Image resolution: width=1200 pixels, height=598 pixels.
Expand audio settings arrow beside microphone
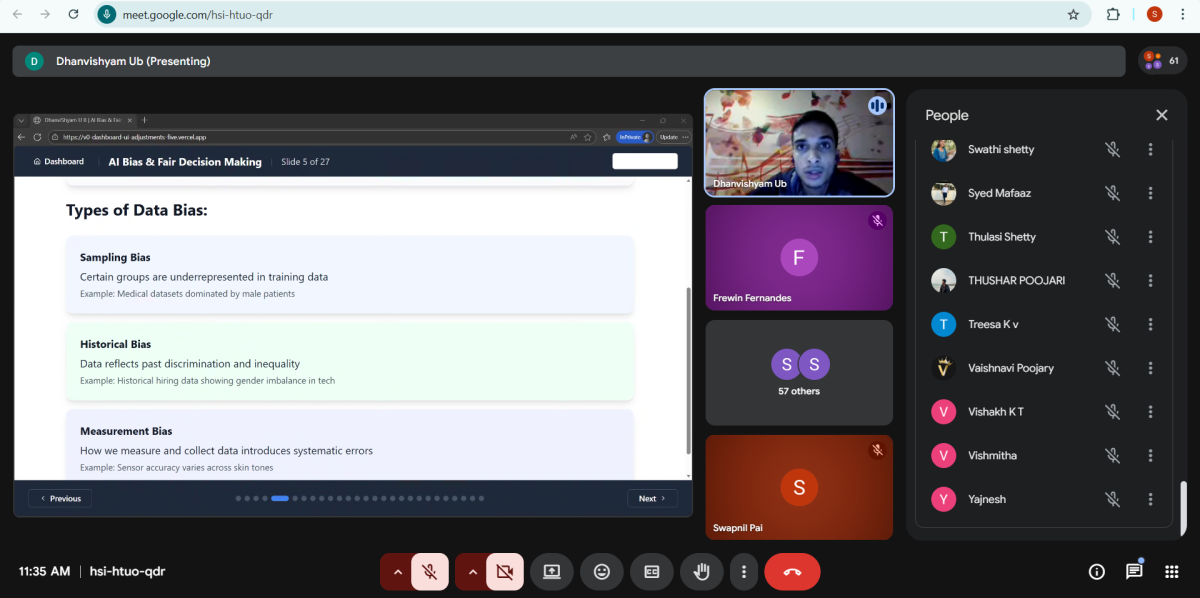tap(397, 572)
